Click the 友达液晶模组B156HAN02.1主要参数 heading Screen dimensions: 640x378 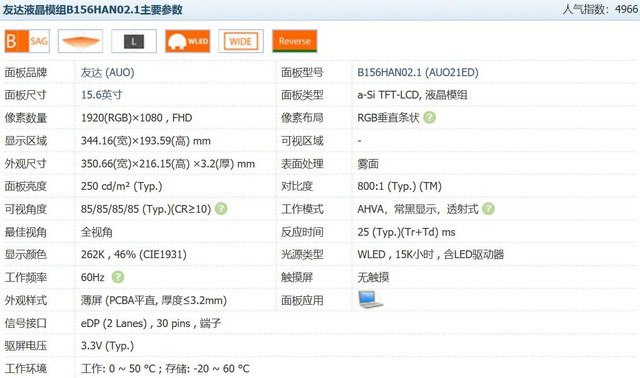click(93, 10)
